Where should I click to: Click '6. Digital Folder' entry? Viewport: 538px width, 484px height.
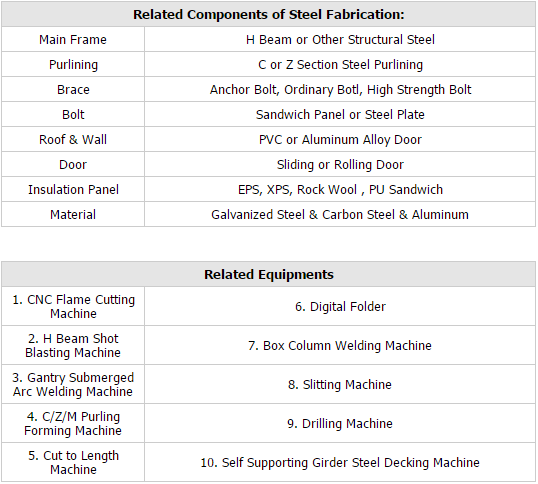coord(340,307)
